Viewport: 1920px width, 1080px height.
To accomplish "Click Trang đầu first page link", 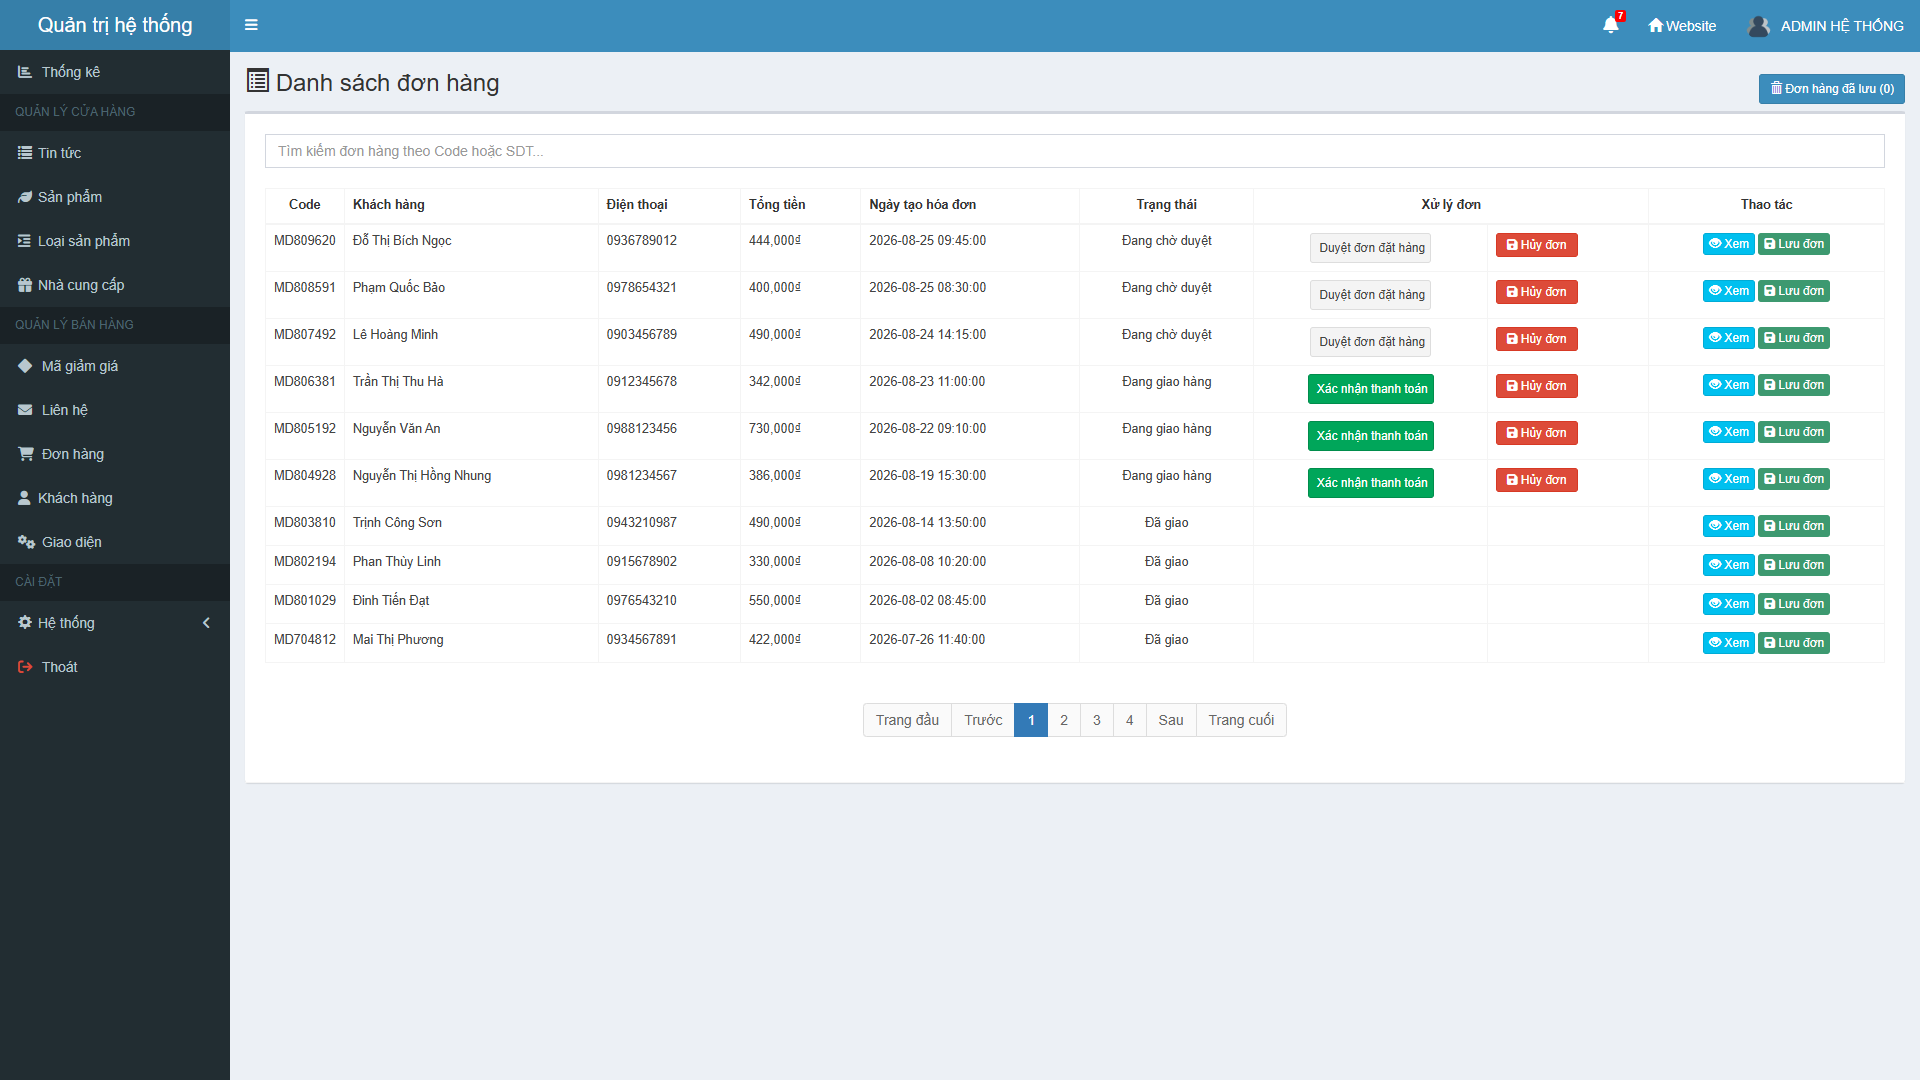I will tap(907, 720).
